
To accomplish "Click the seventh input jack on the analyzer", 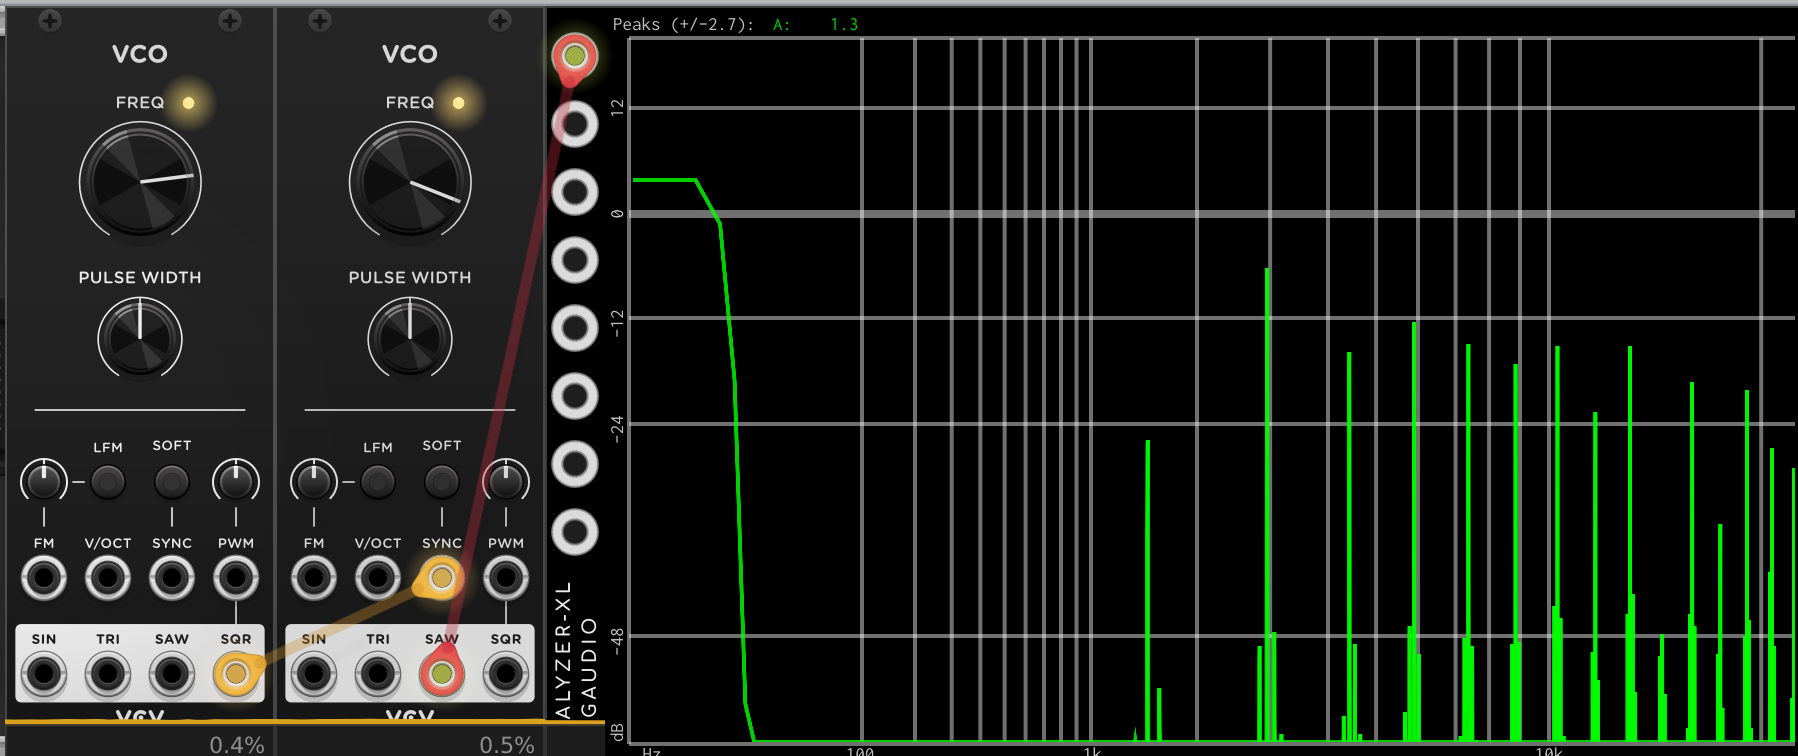I will click(575, 464).
